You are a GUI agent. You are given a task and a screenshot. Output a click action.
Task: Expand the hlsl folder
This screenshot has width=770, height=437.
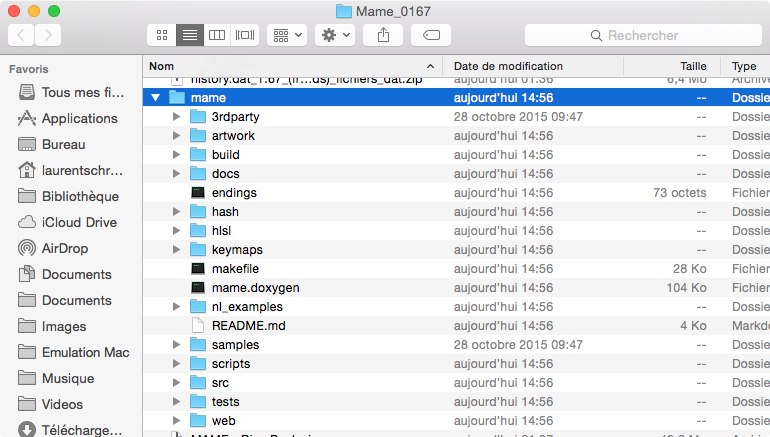[x=176, y=231]
